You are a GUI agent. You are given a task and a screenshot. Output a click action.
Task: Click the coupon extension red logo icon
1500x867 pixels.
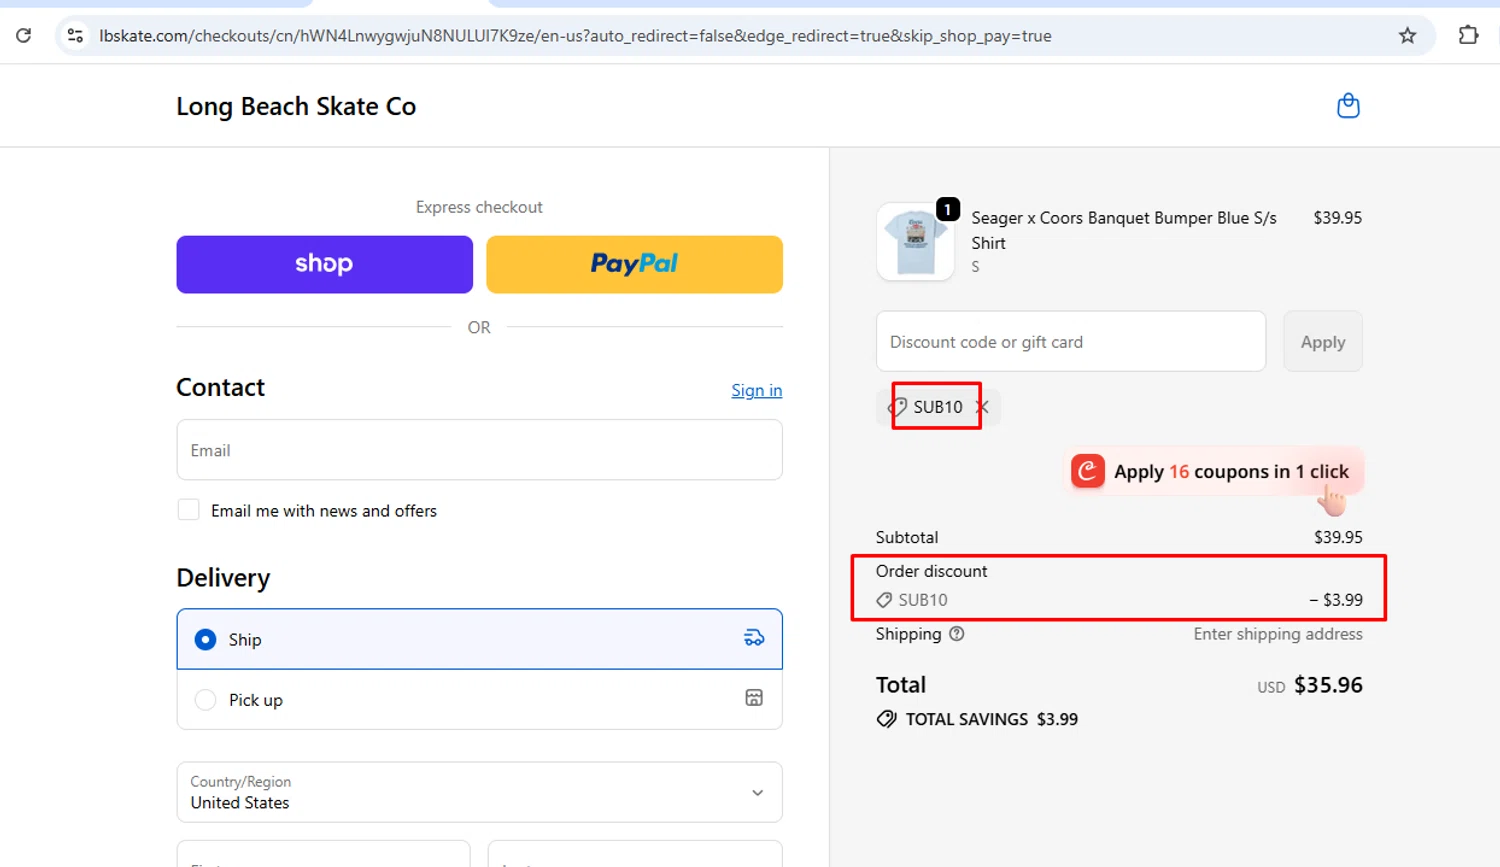1088,471
